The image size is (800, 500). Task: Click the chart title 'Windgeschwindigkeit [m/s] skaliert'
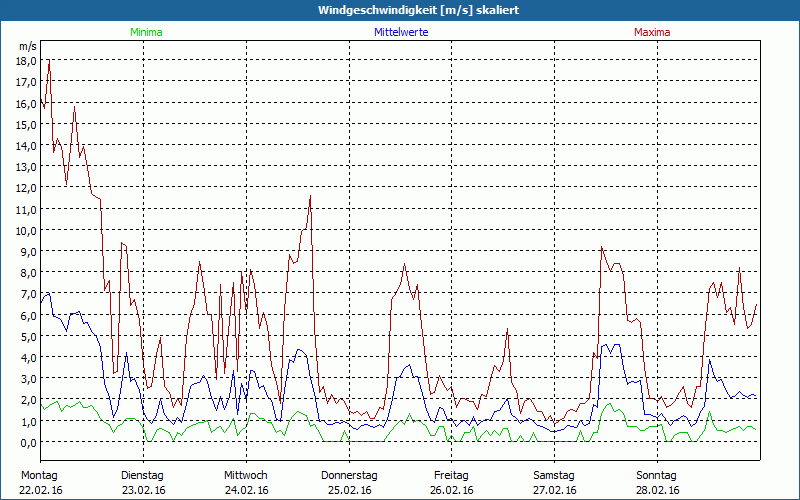point(418,10)
